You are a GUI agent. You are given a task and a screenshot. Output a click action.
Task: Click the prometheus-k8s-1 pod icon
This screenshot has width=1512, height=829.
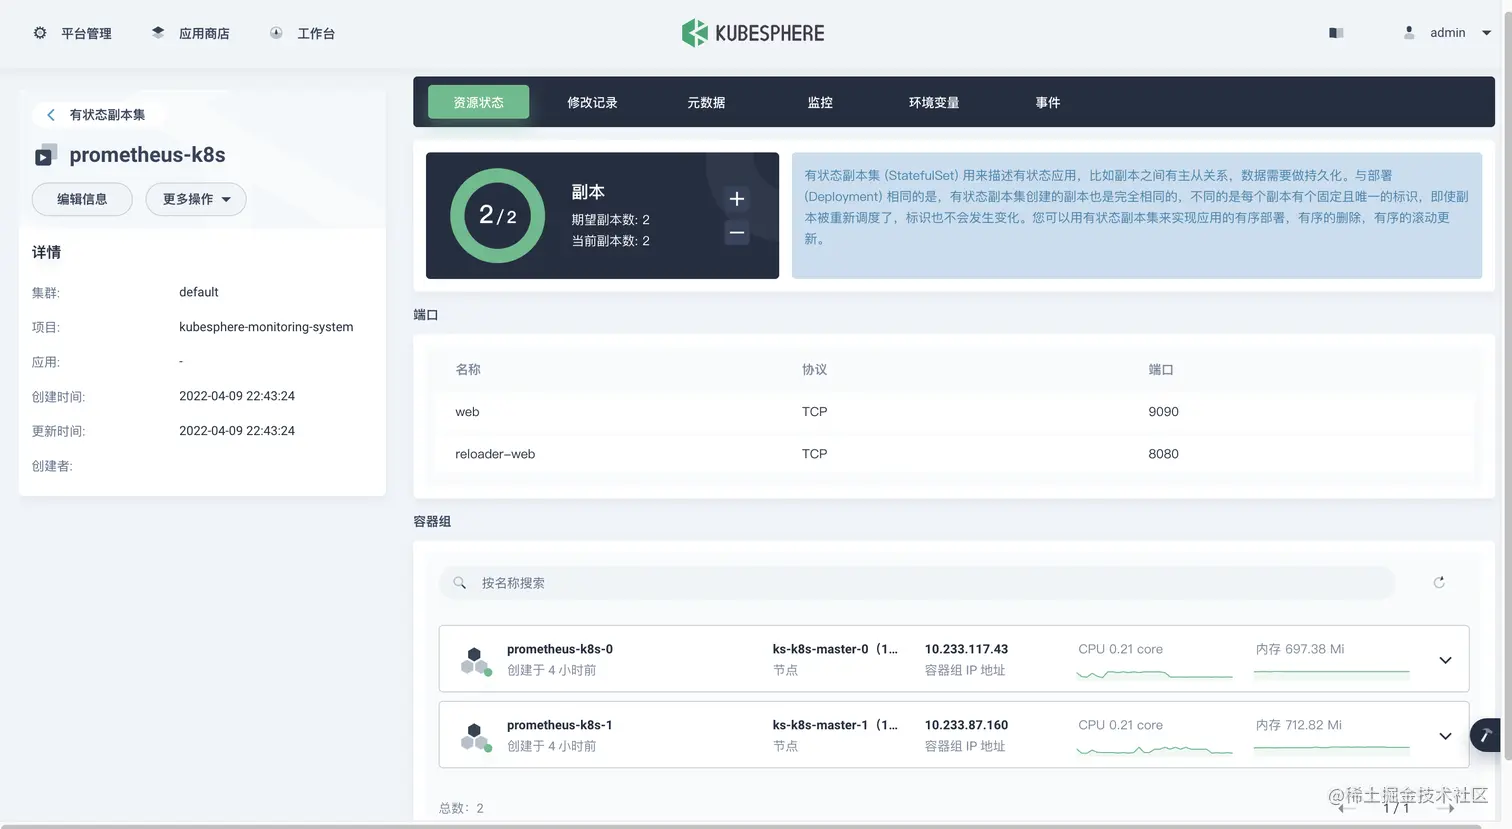[x=476, y=736]
